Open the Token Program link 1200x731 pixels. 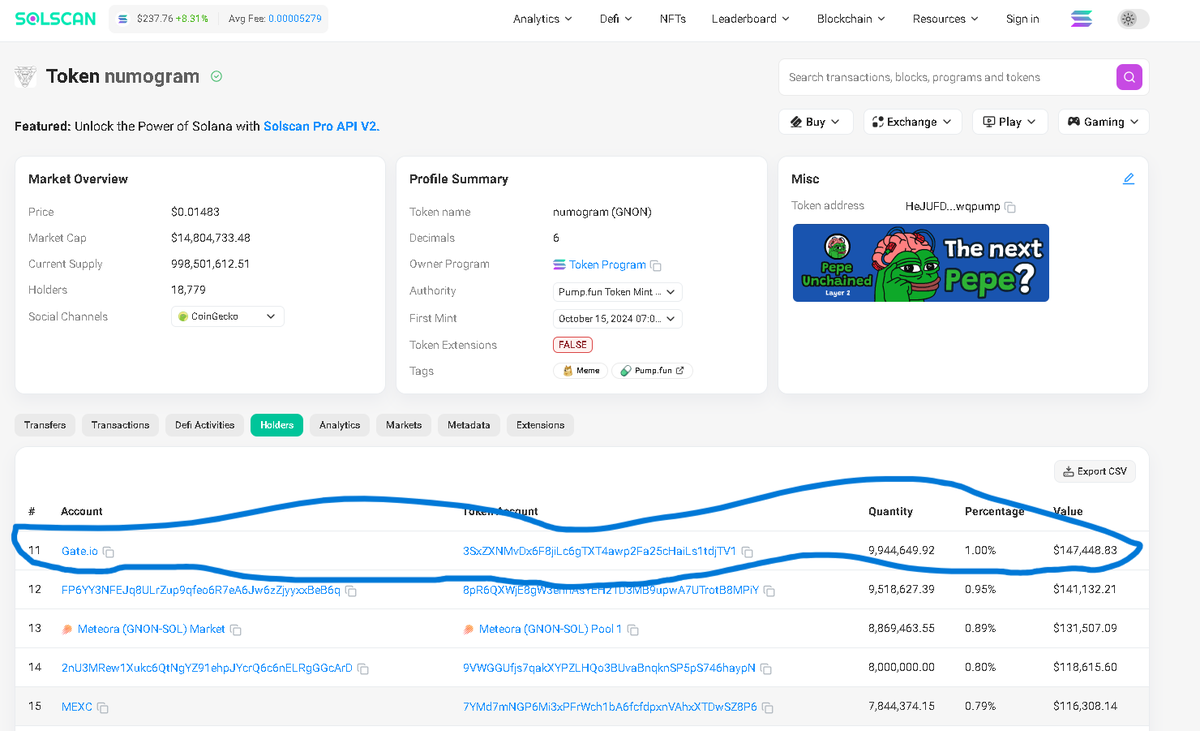coord(607,265)
